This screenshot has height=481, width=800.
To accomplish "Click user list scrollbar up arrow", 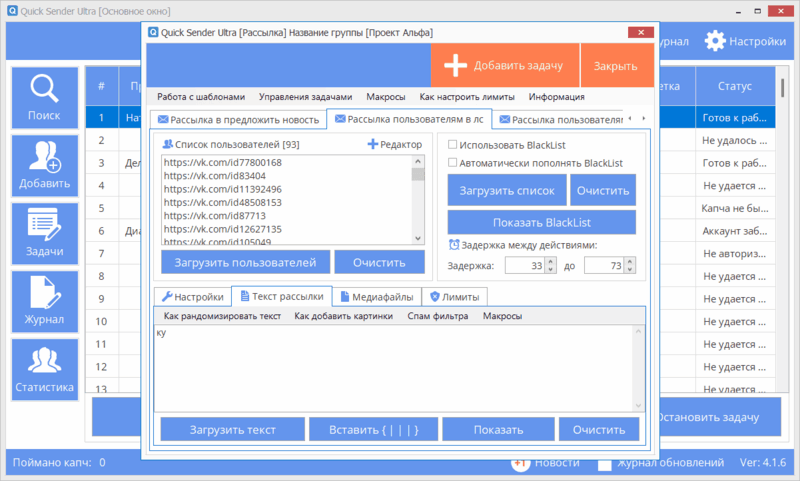I will point(418,161).
